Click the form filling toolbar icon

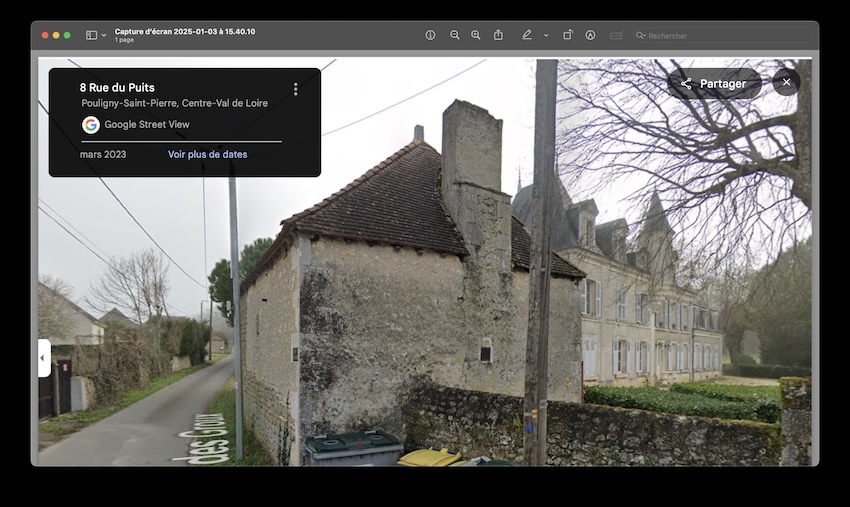(x=616, y=35)
